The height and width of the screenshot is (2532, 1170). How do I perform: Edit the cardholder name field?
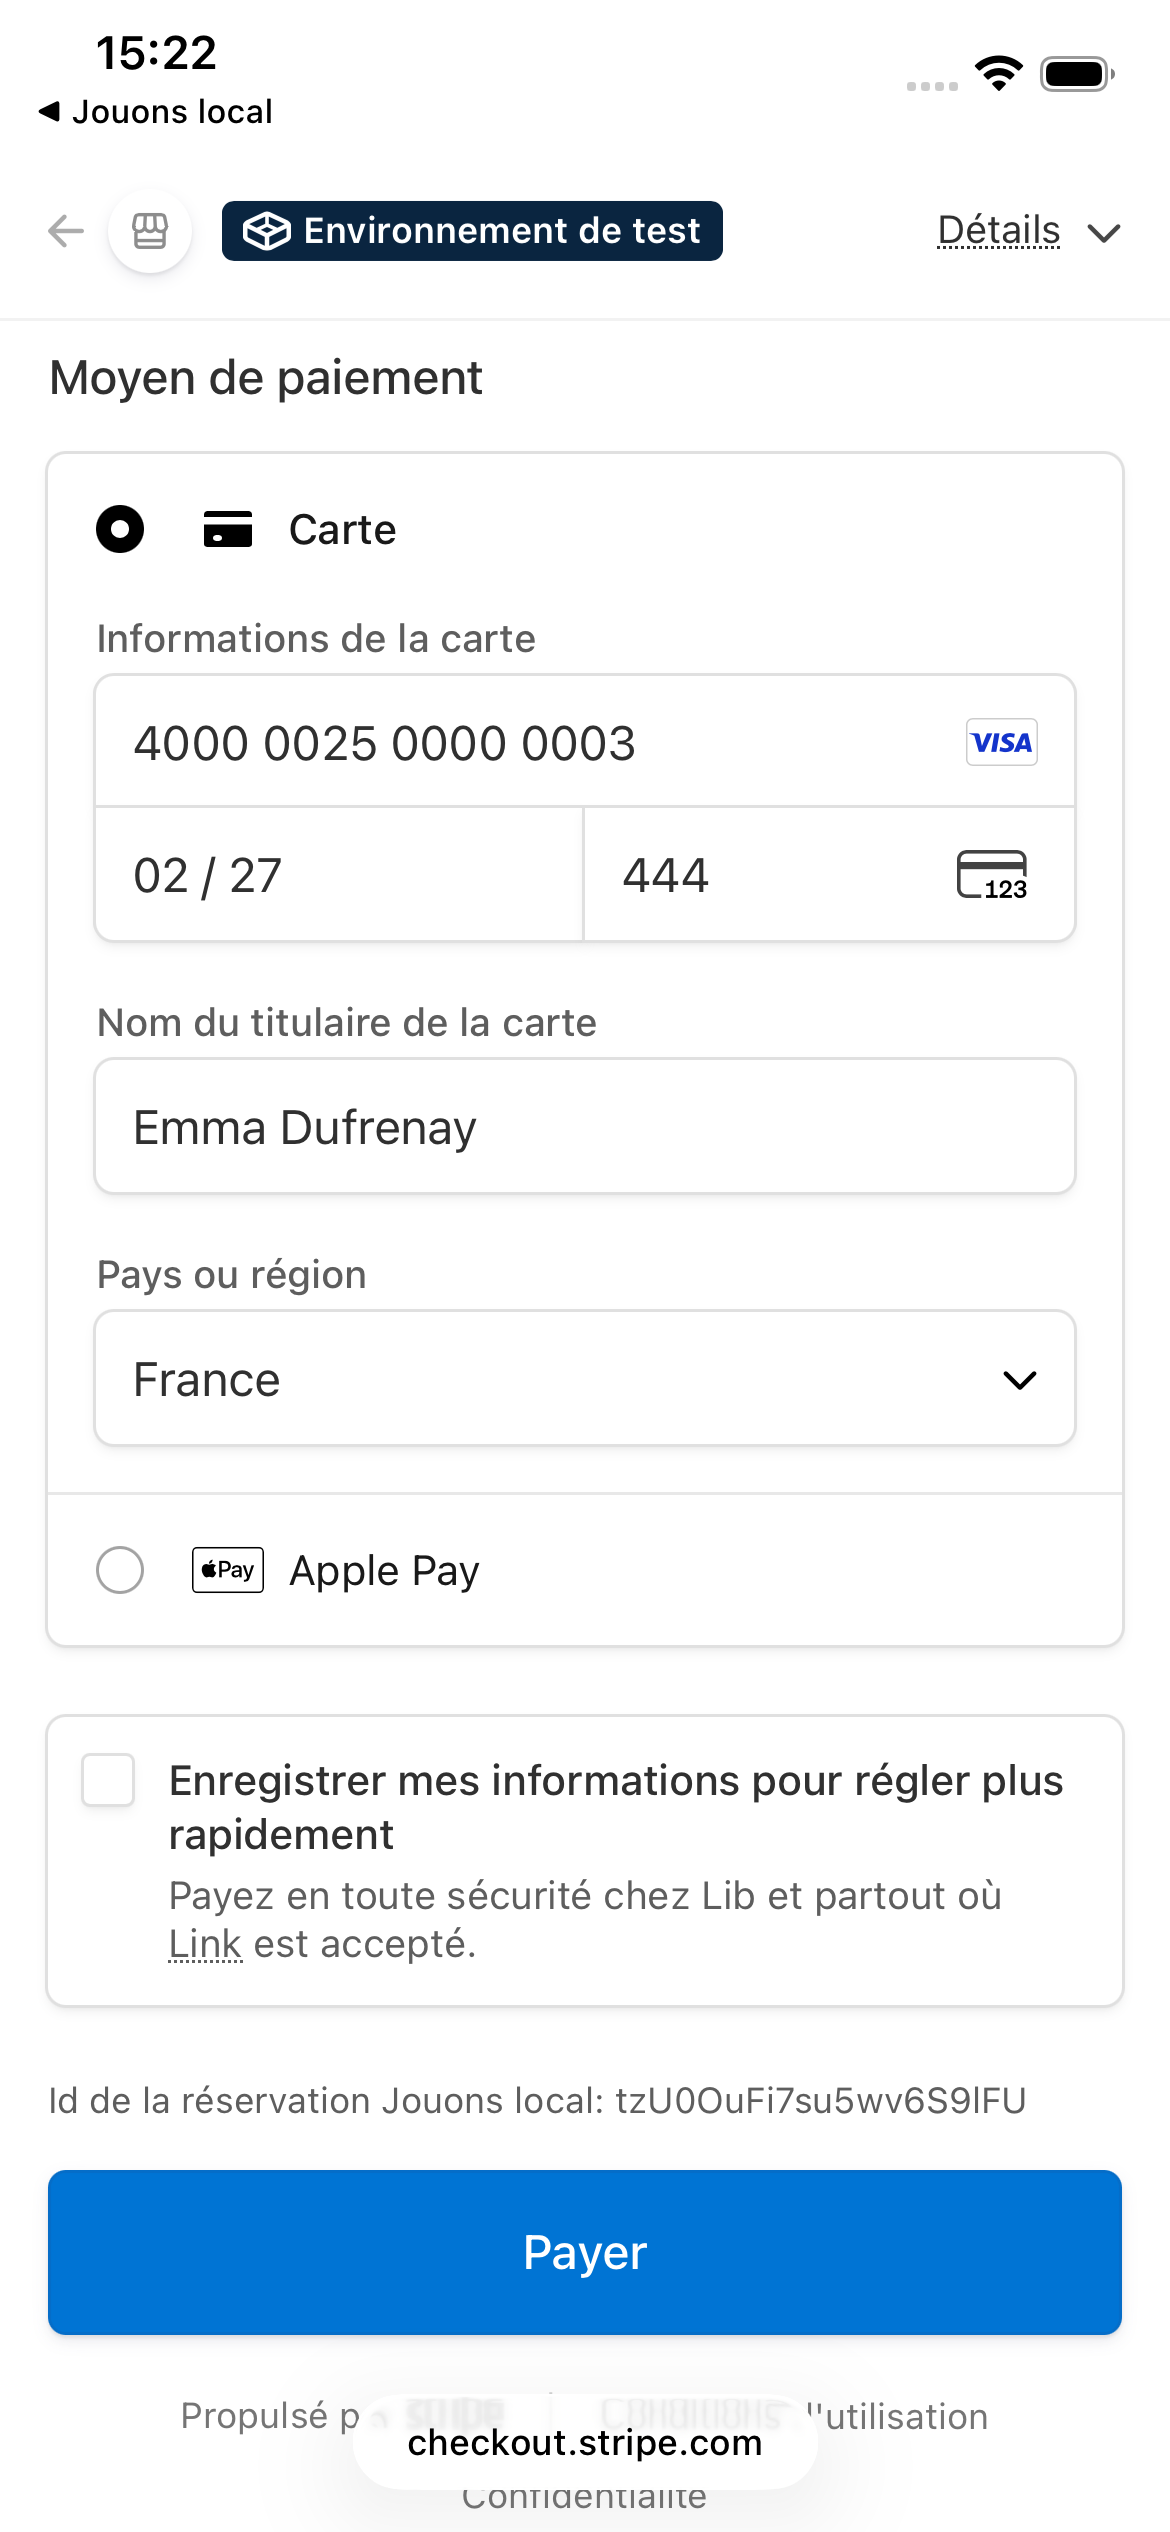tap(585, 1127)
